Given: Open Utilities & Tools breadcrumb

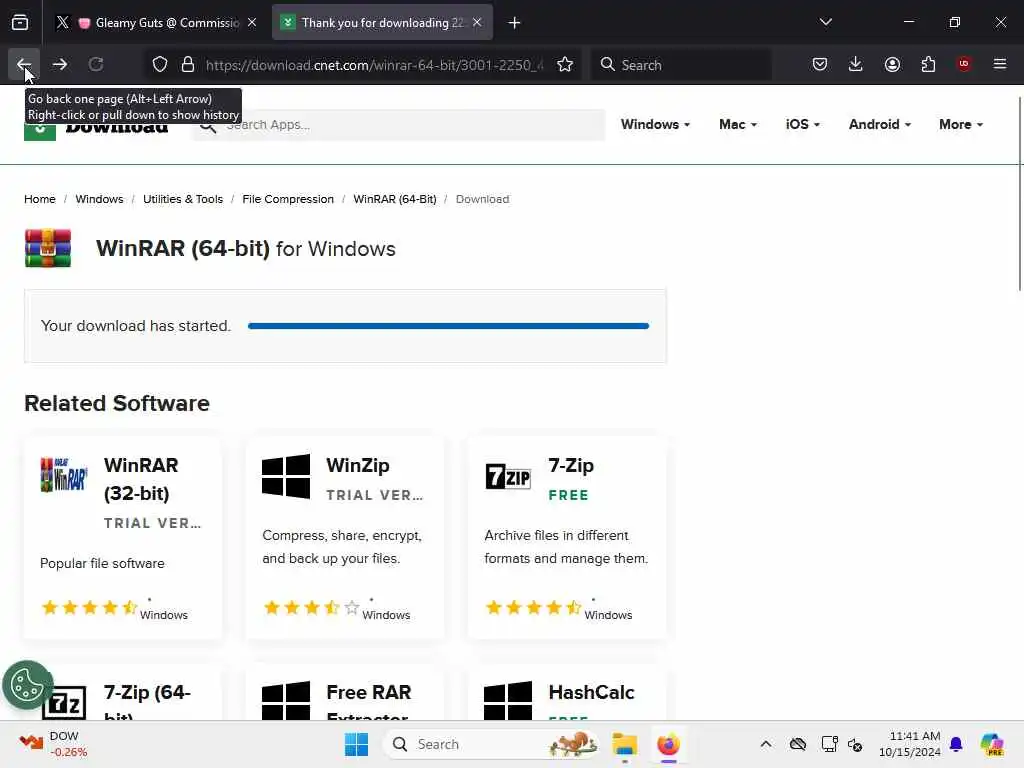Looking at the screenshot, I should (x=183, y=199).
